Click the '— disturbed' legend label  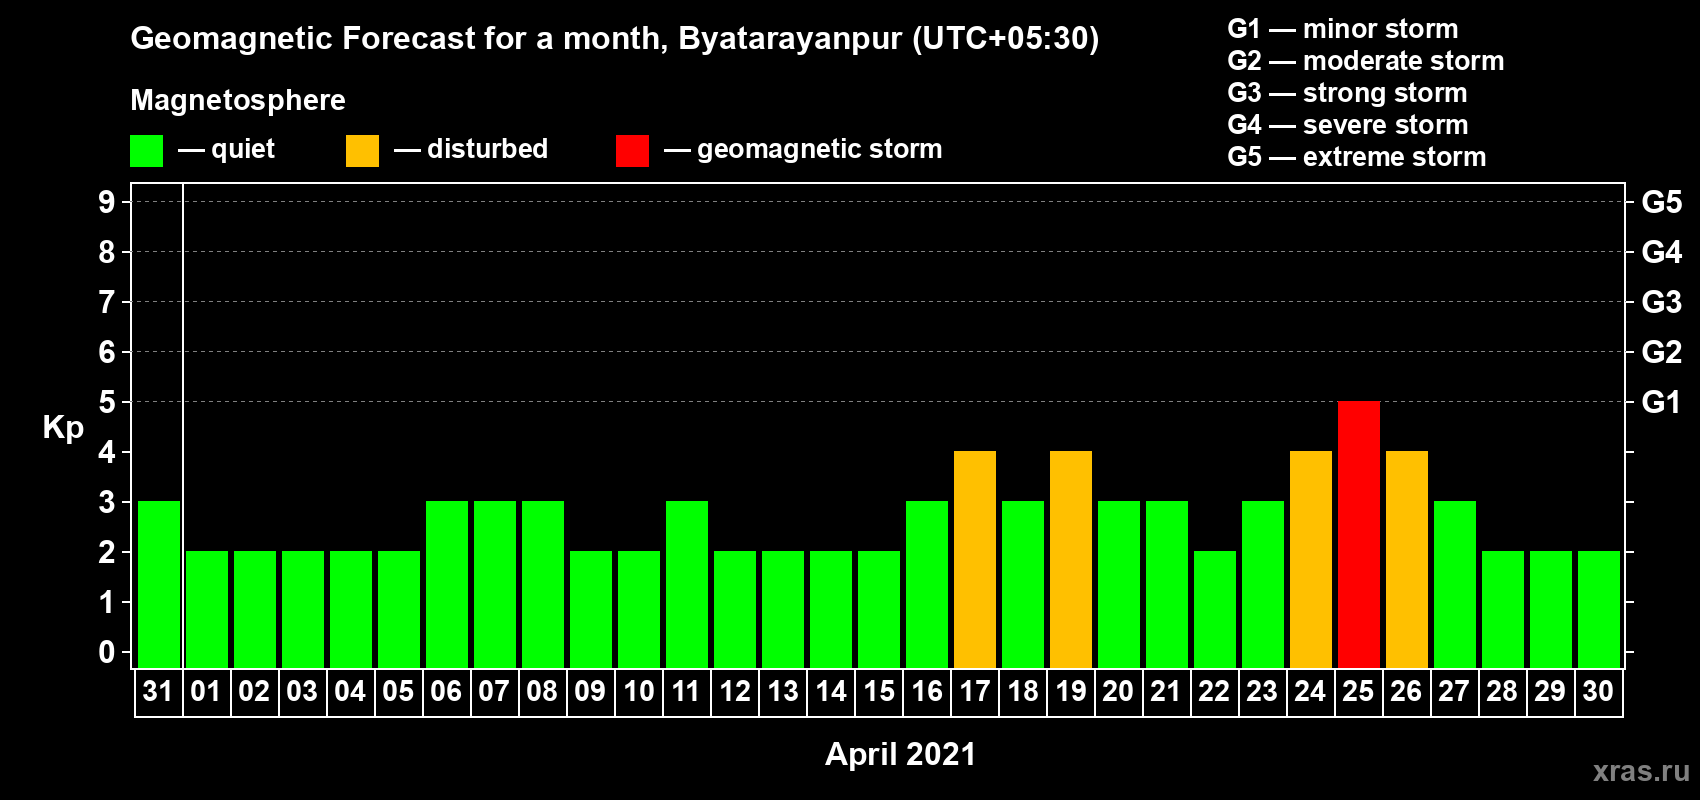click(471, 149)
